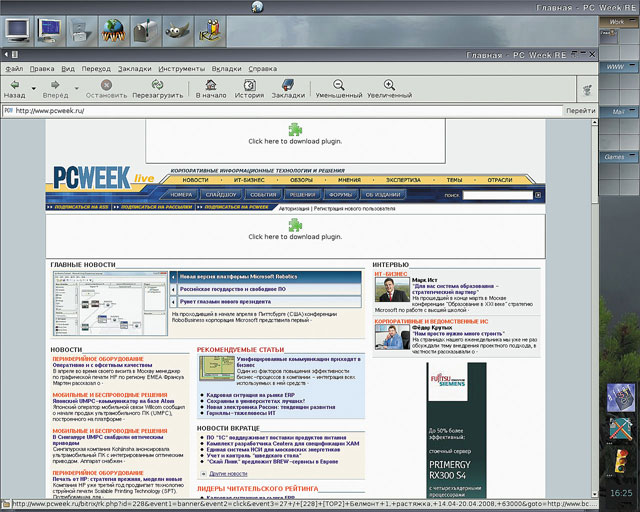The image size is (640, 512).
Task: Open the Правка menu
Action: (42, 69)
